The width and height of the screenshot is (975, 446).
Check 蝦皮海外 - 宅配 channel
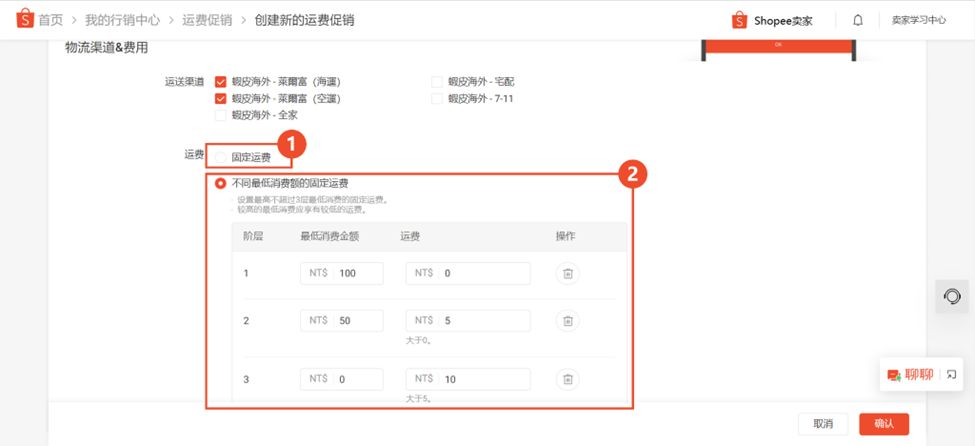(x=437, y=81)
